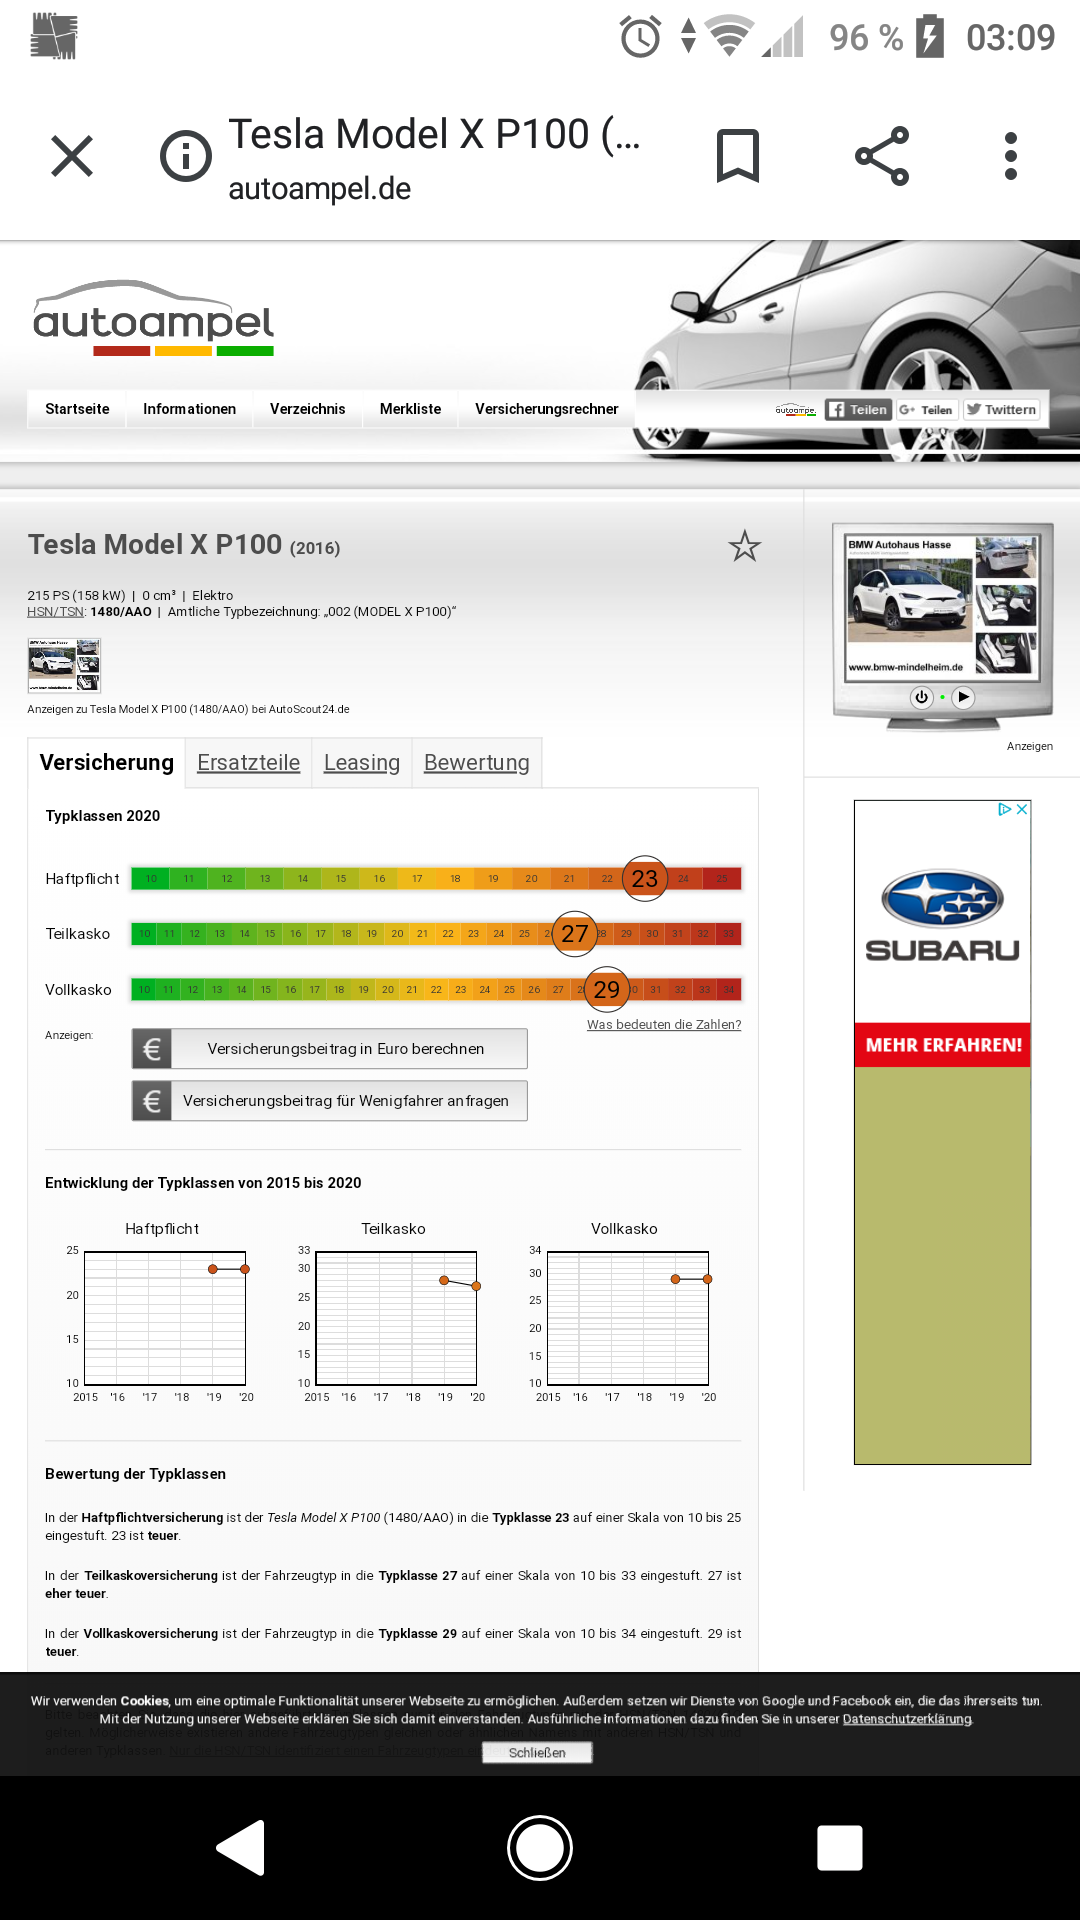Share via Google+ Teilen button
1080x1920 pixels.
point(926,410)
